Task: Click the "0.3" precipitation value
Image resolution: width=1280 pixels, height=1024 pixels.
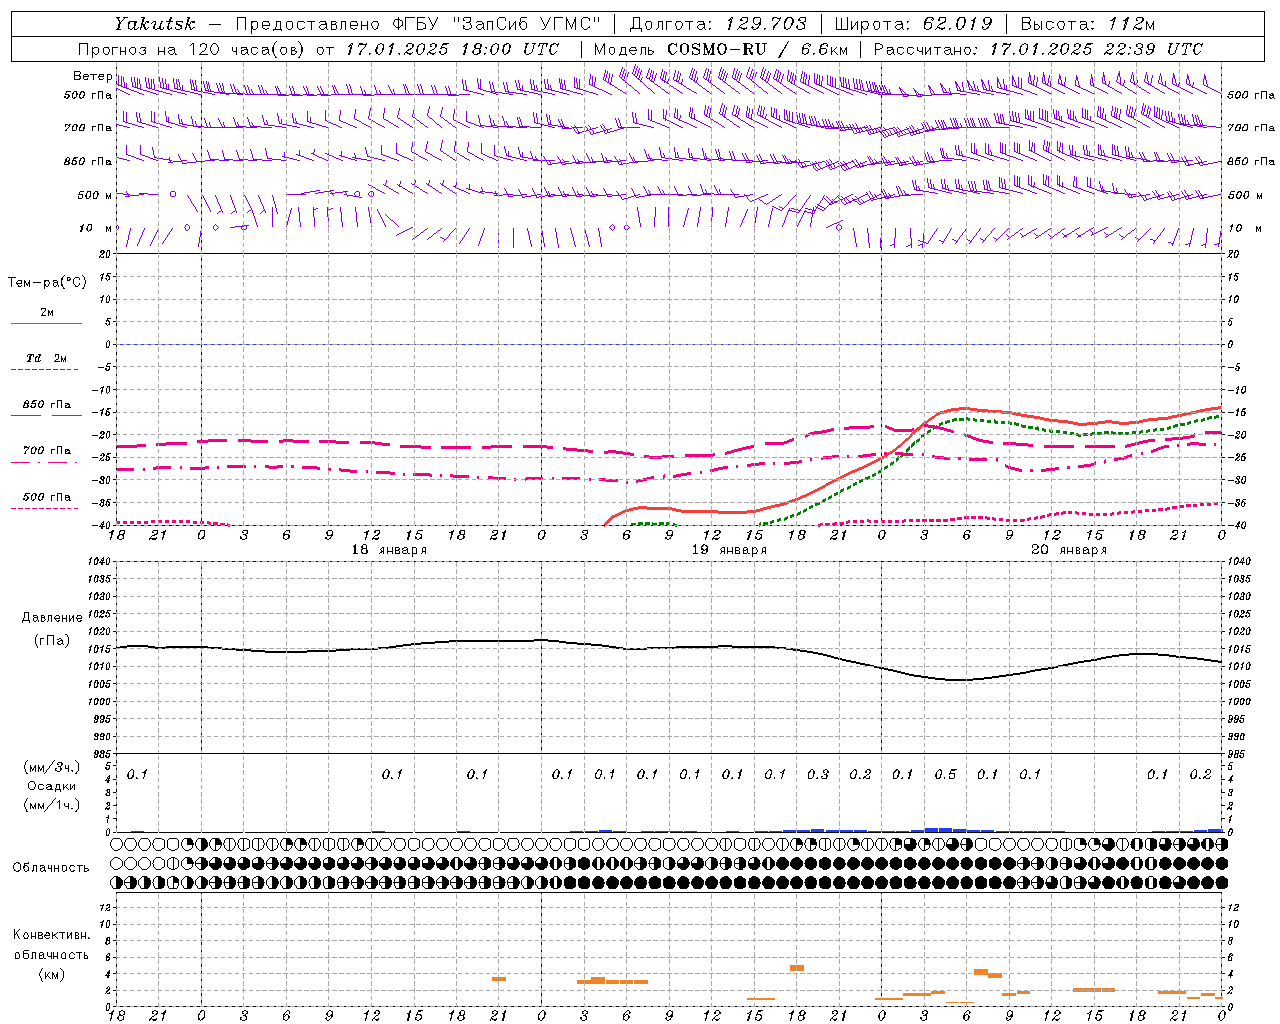Action: (818, 774)
